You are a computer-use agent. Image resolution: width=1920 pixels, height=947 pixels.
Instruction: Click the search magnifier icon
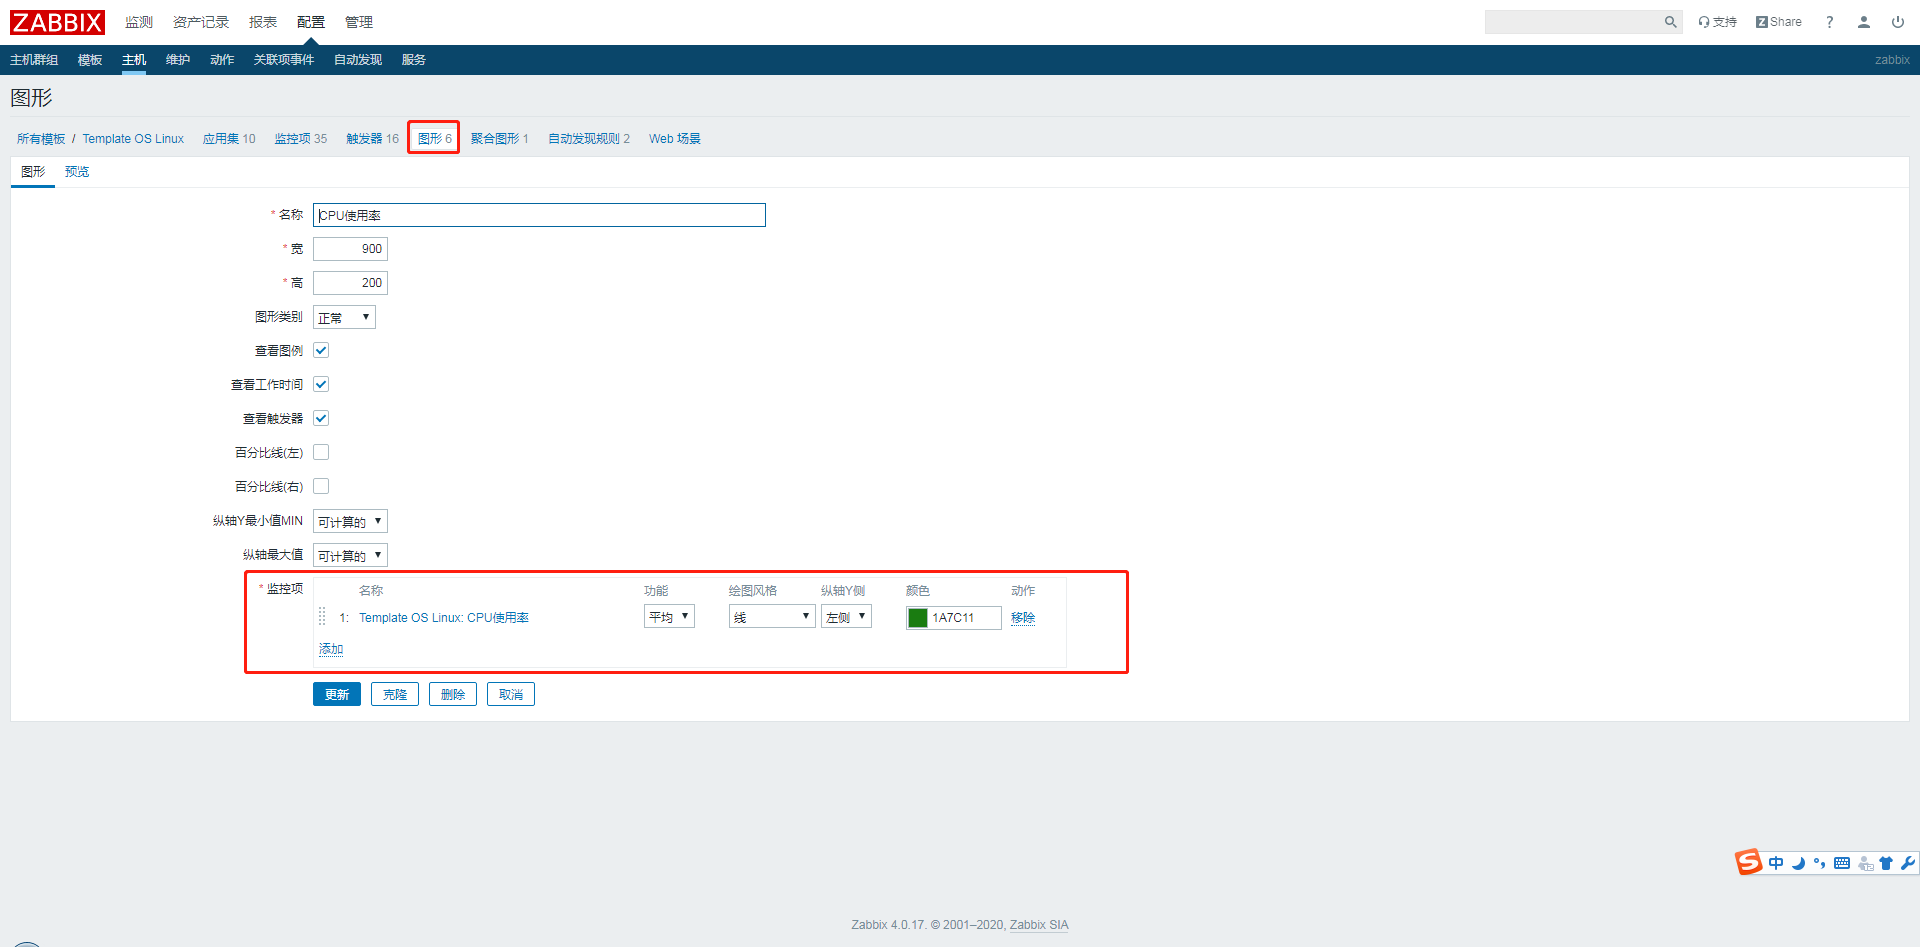point(1670,21)
